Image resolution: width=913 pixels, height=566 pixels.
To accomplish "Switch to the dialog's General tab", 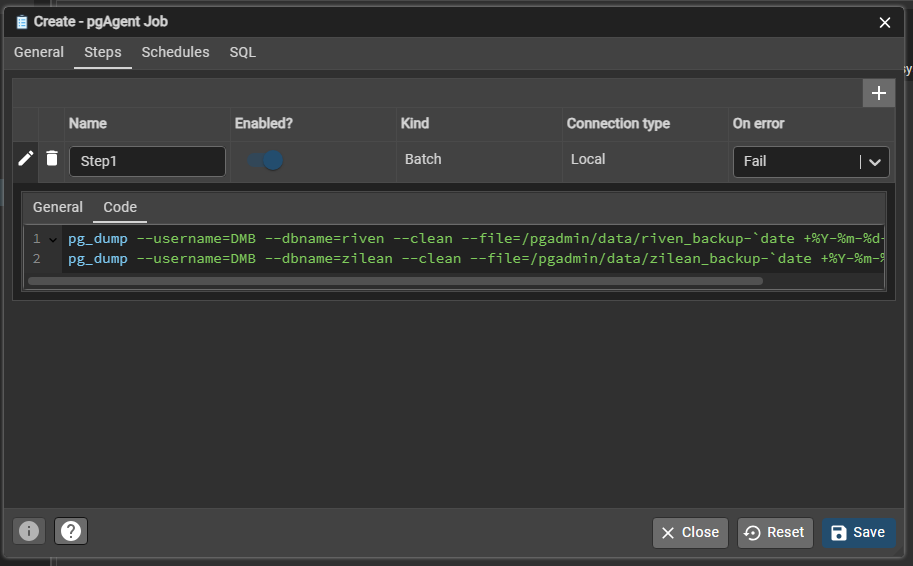I will [39, 52].
